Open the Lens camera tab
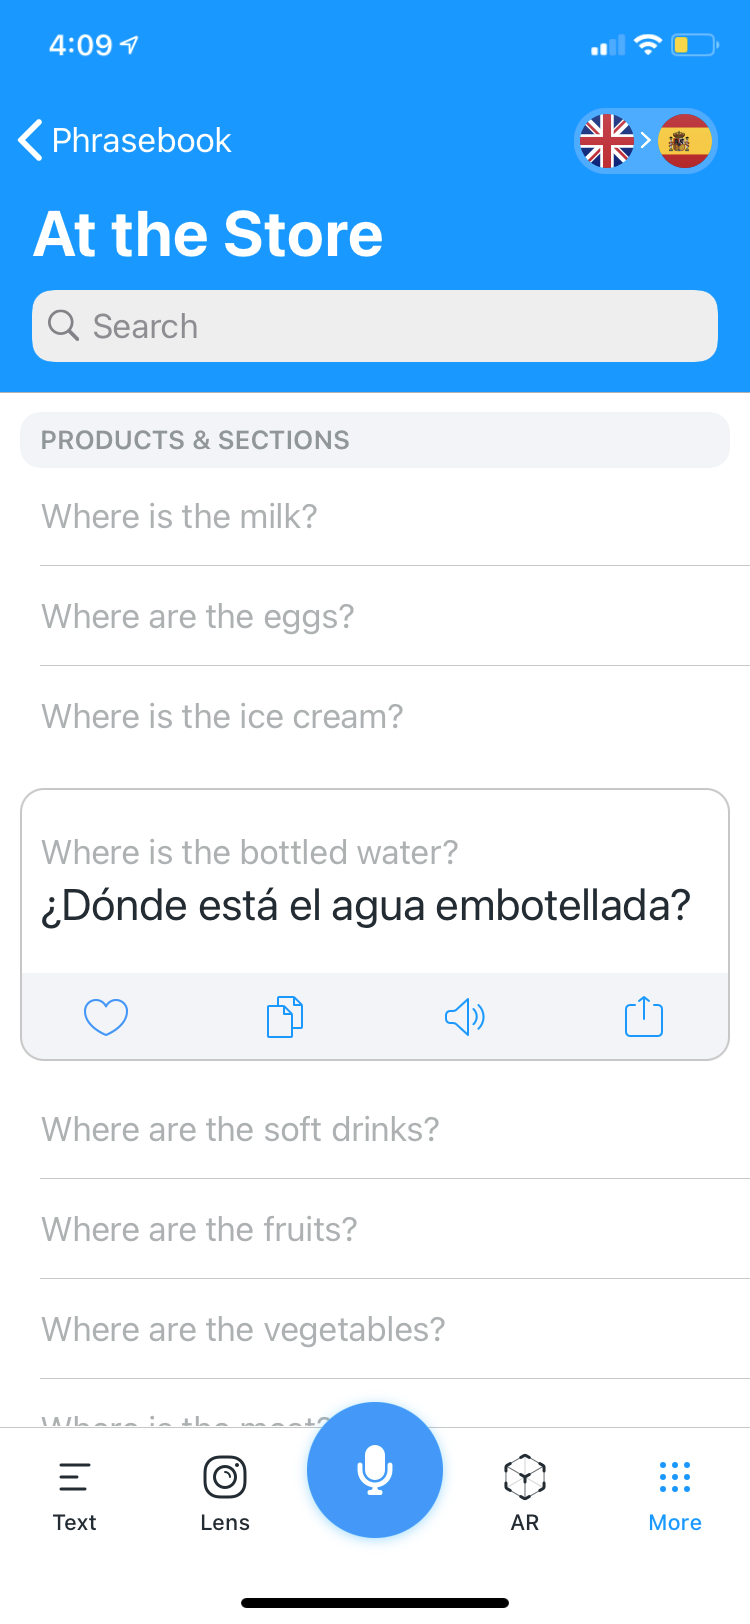The image size is (750, 1624). pos(225,1492)
